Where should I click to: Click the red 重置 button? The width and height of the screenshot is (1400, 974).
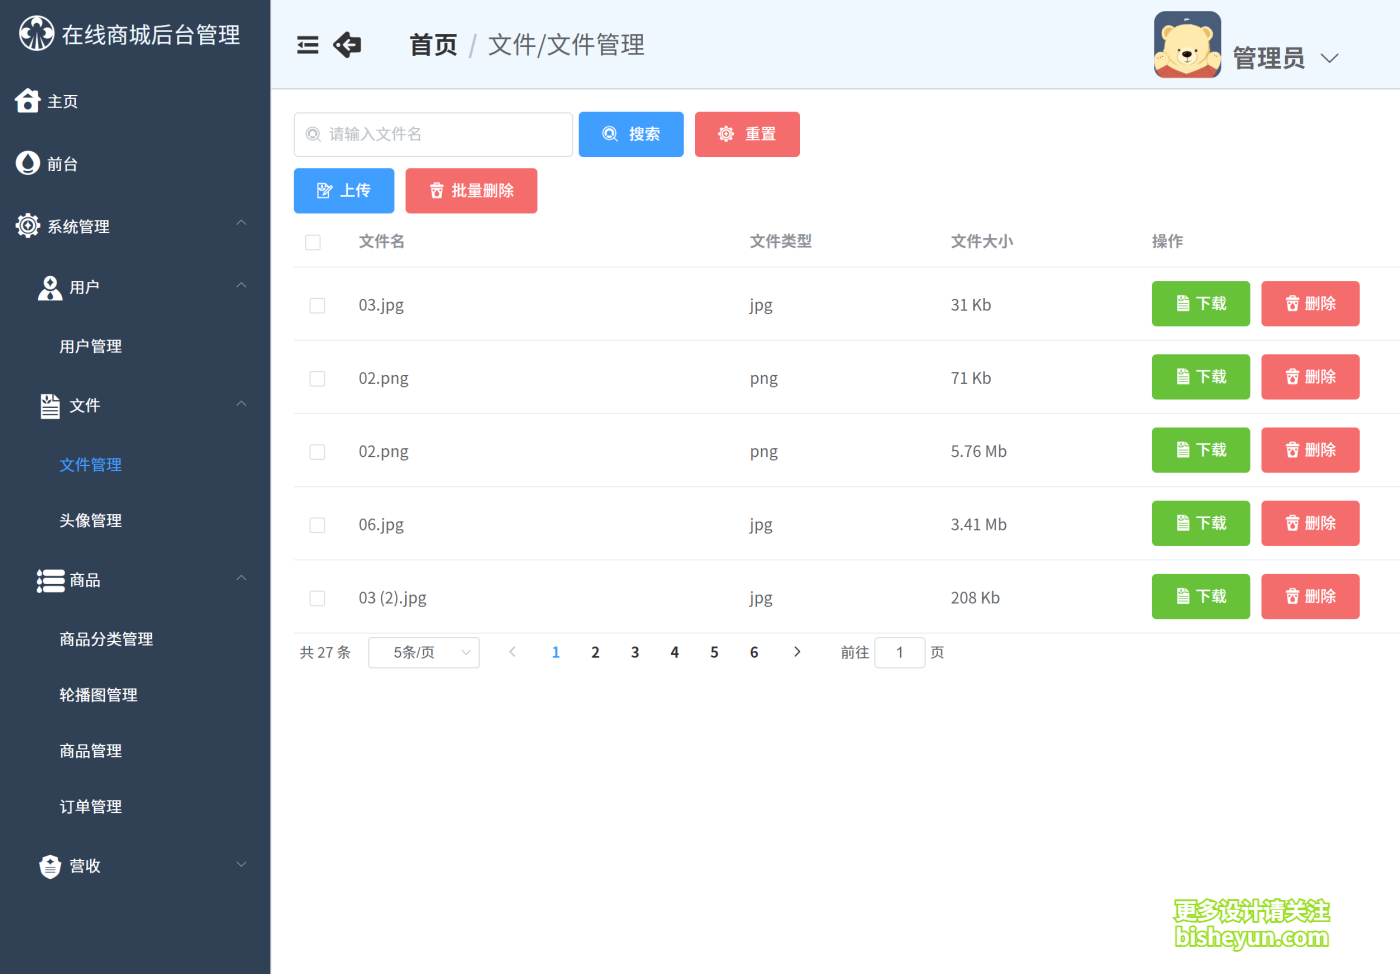(x=747, y=134)
